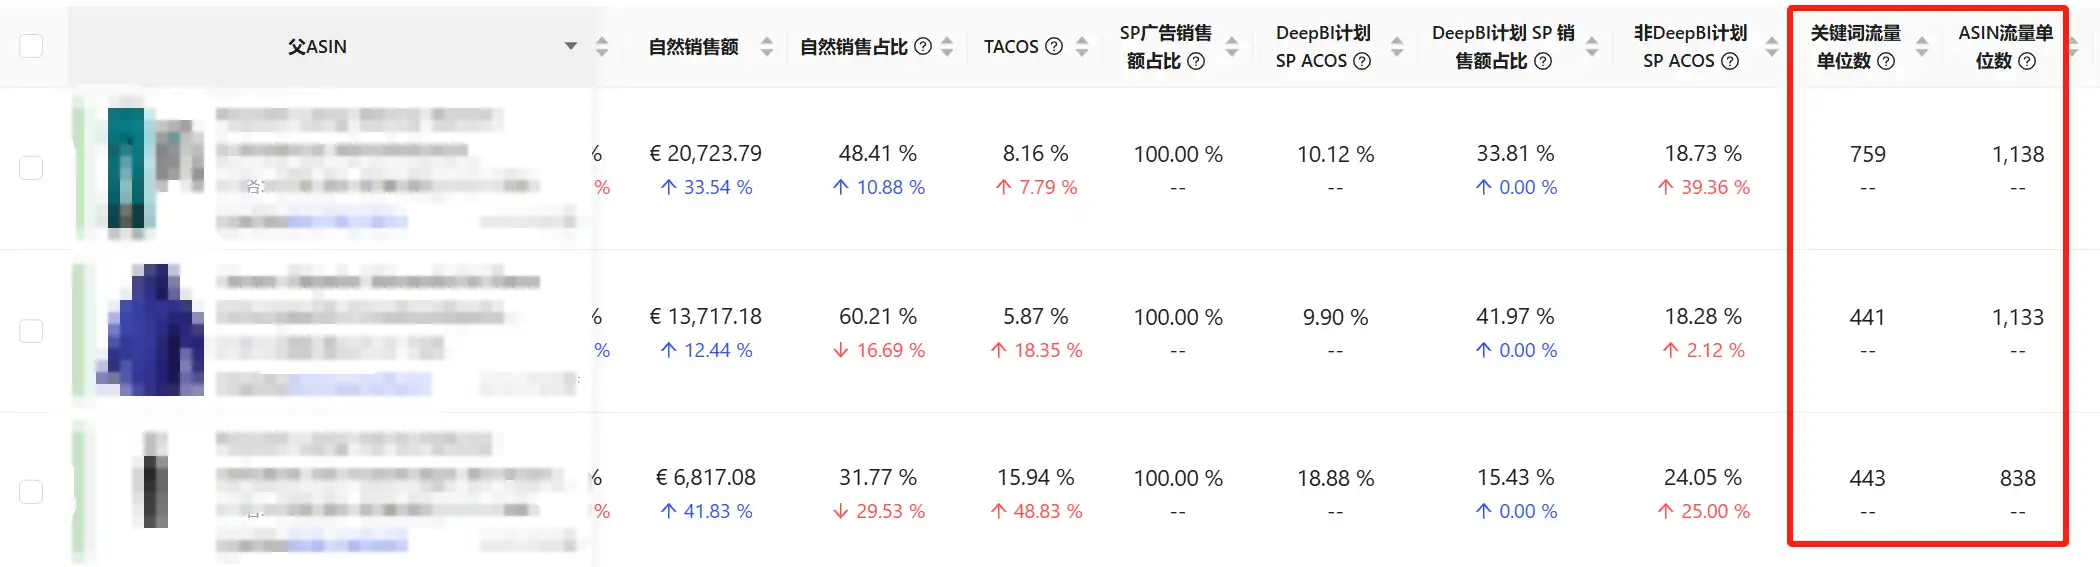Click the 父ASIN column header

point(317,46)
